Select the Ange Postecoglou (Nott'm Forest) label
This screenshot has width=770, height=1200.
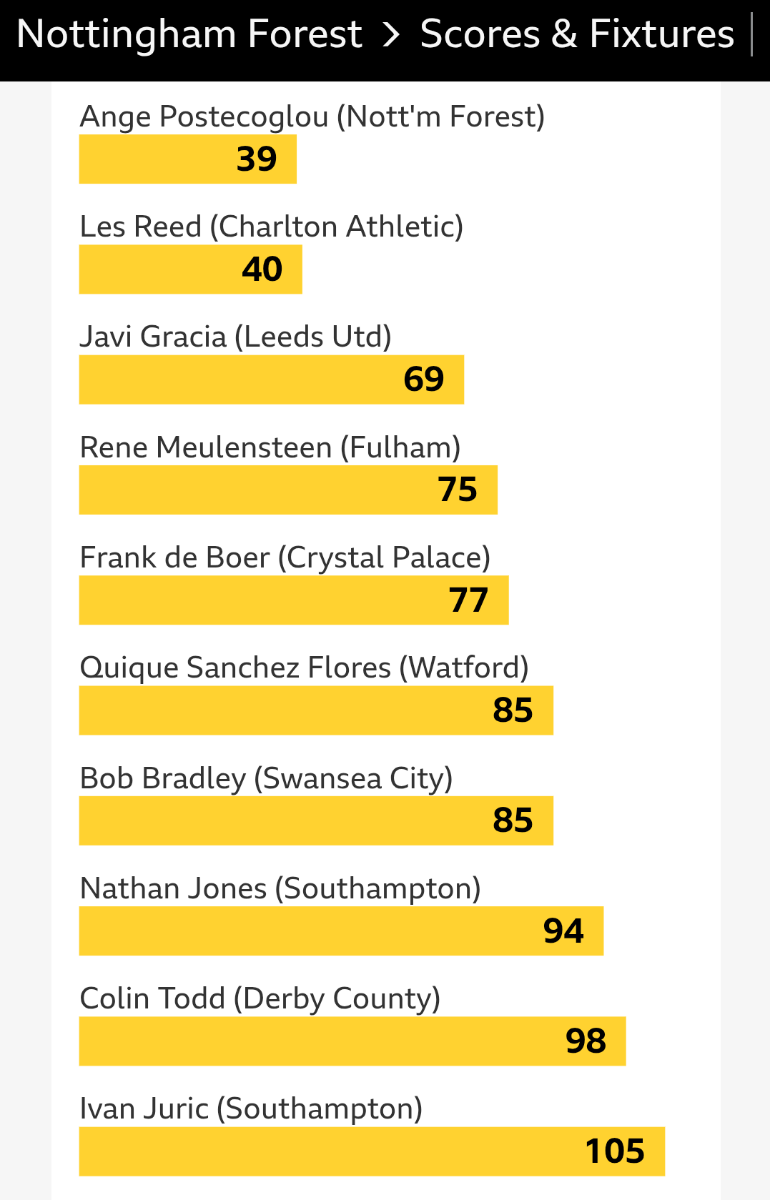pos(312,117)
